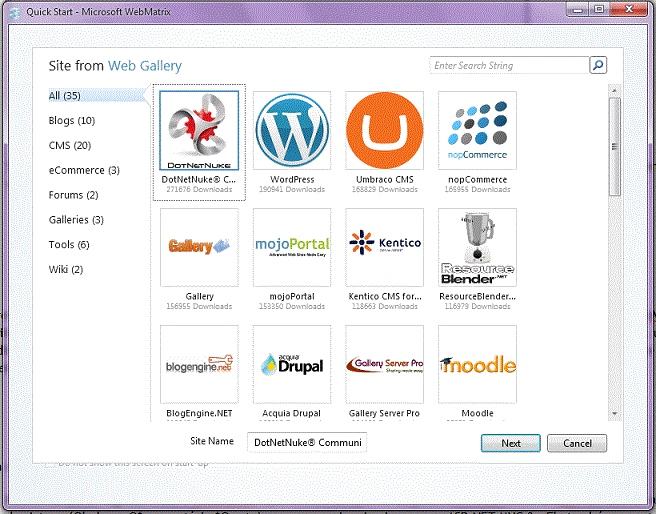
Task: Filter by CMS (20) category
Action: [70, 145]
